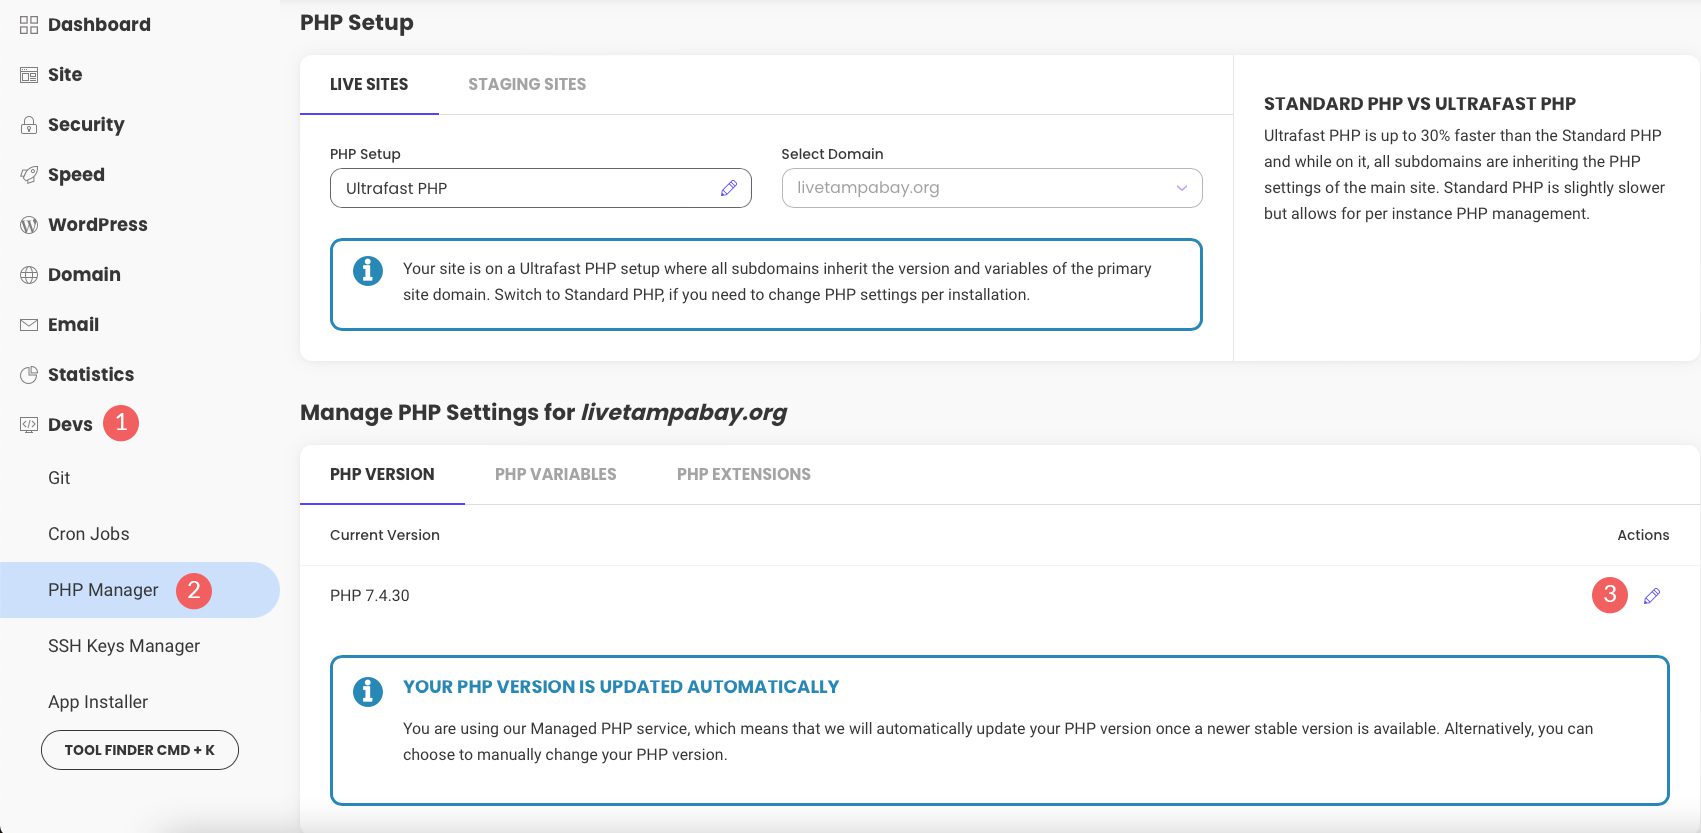Viewport: 1701px width, 833px height.
Task: Collapse the Devs menu section
Action: coord(69,425)
